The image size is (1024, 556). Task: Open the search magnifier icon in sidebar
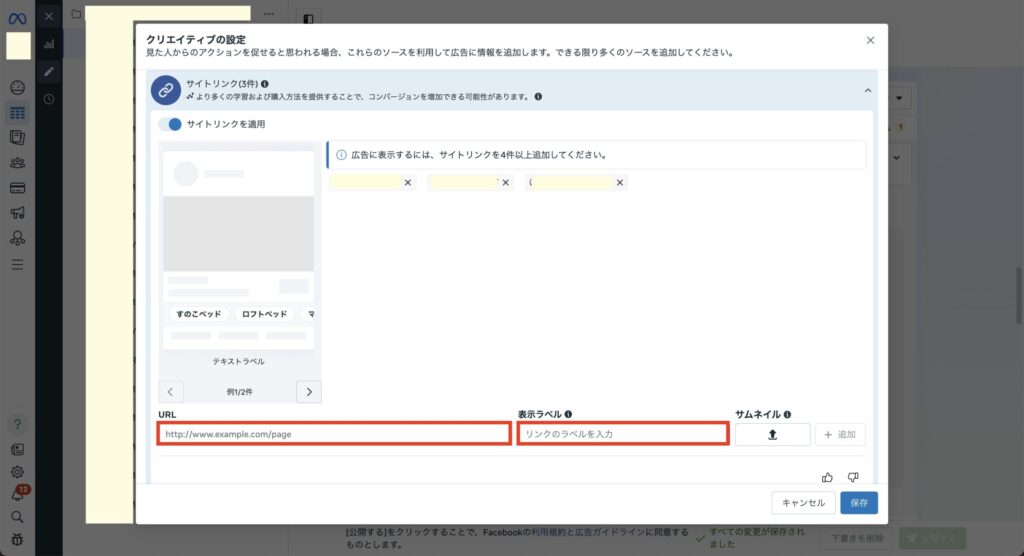click(18, 517)
